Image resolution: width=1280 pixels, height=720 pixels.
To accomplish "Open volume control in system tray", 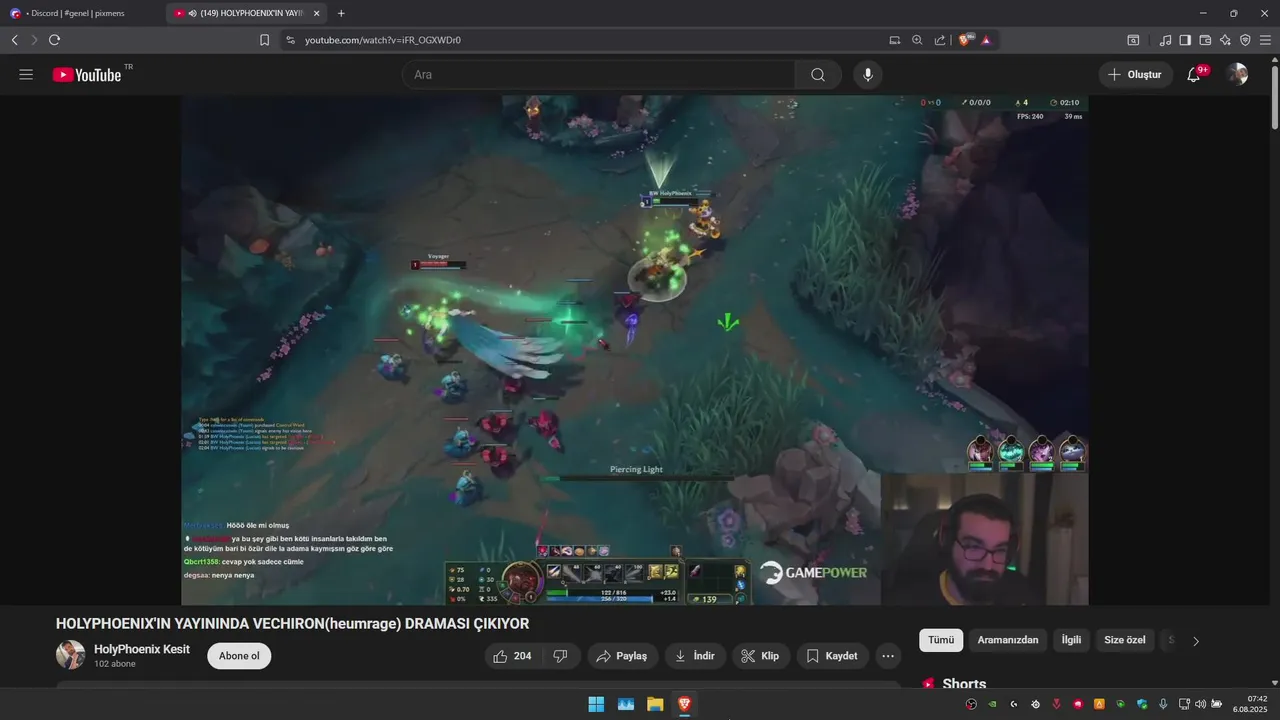I will pos(1200,704).
